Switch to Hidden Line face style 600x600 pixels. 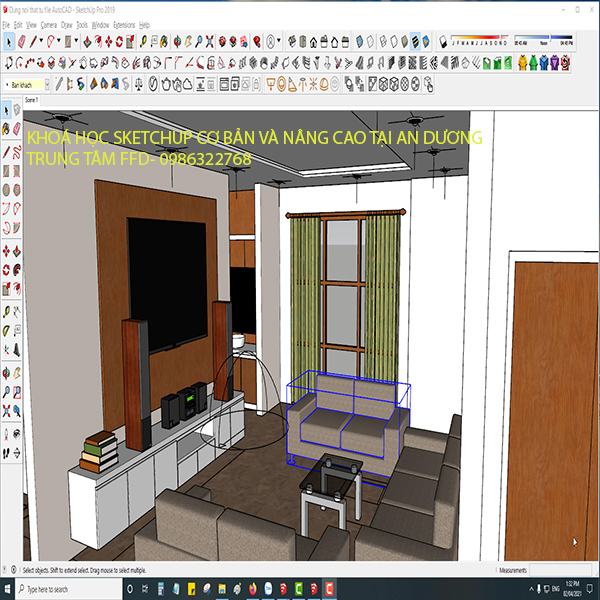394,41
